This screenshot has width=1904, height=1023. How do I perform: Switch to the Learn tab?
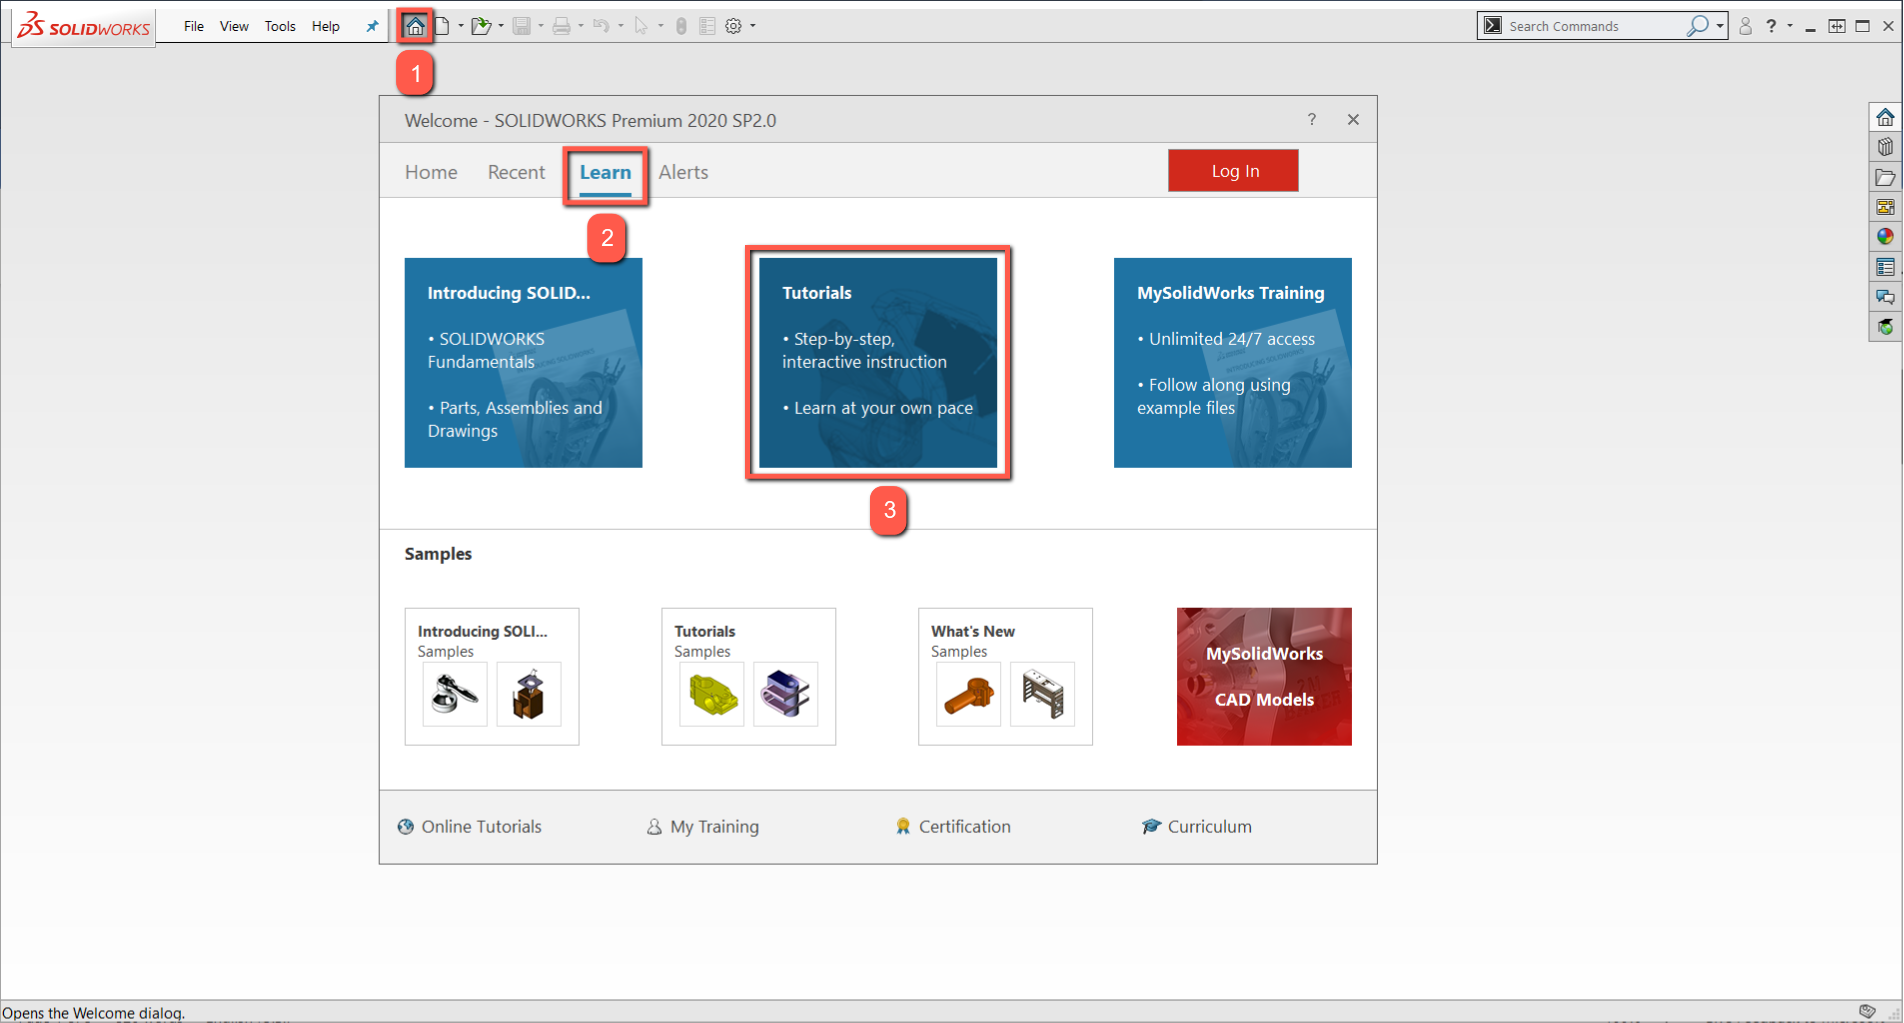605,172
